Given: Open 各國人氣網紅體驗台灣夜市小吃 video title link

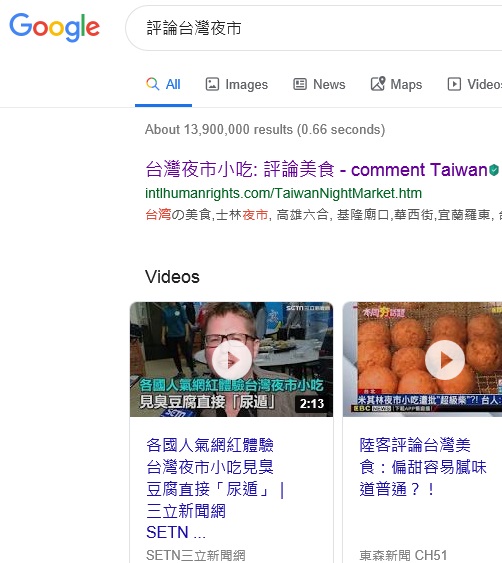Looking at the screenshot, I should pos(215,488).
